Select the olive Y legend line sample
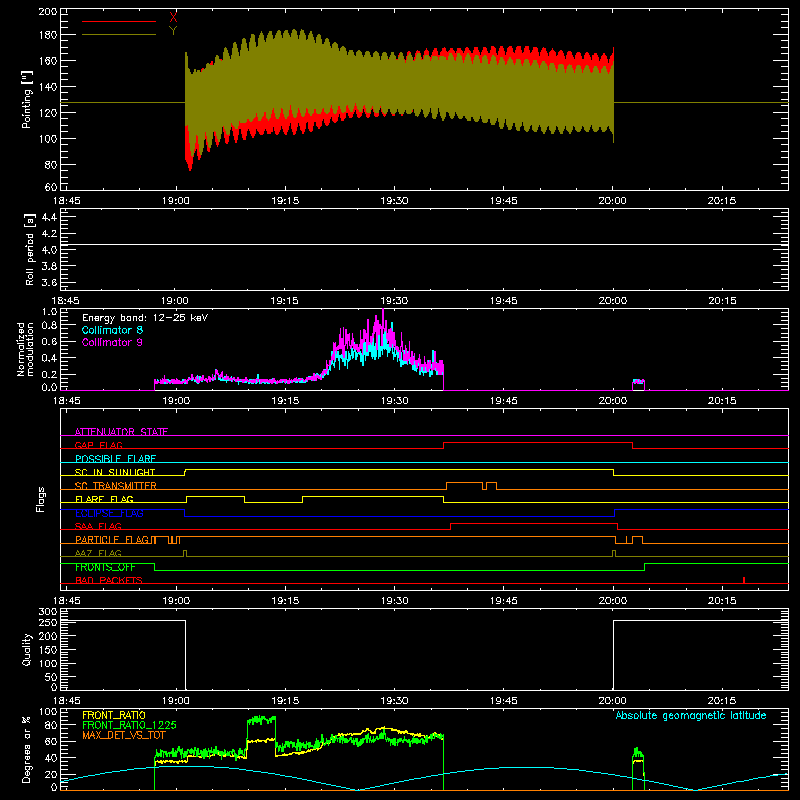 tap(119, 35)
